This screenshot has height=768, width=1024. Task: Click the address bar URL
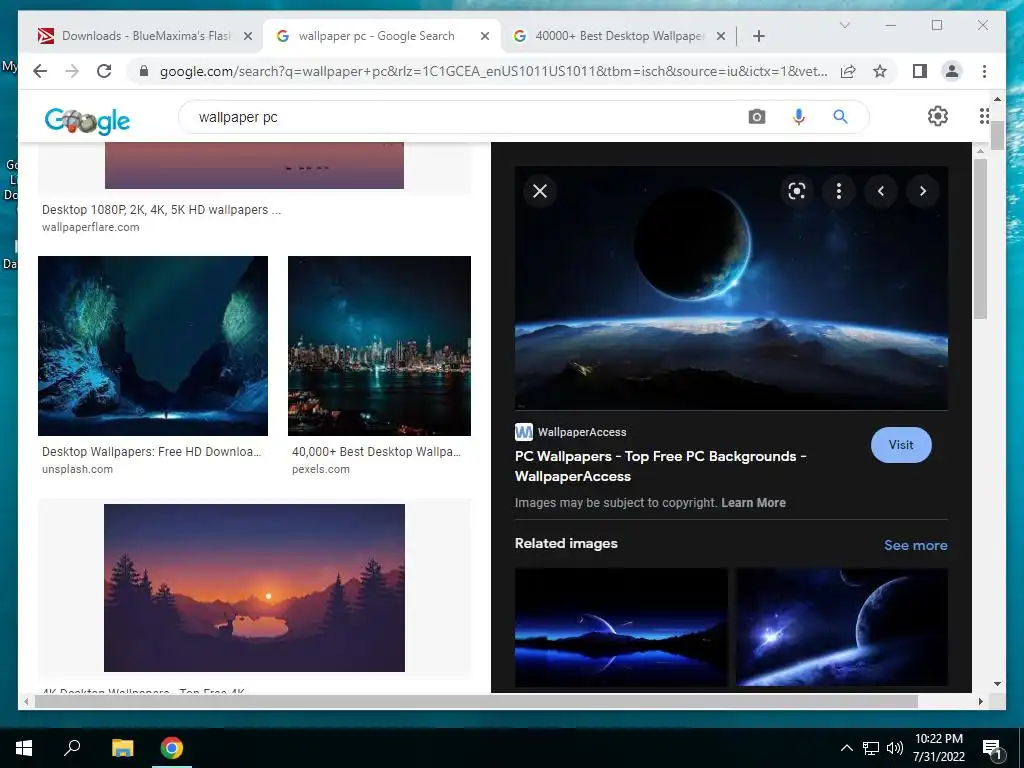493,71
